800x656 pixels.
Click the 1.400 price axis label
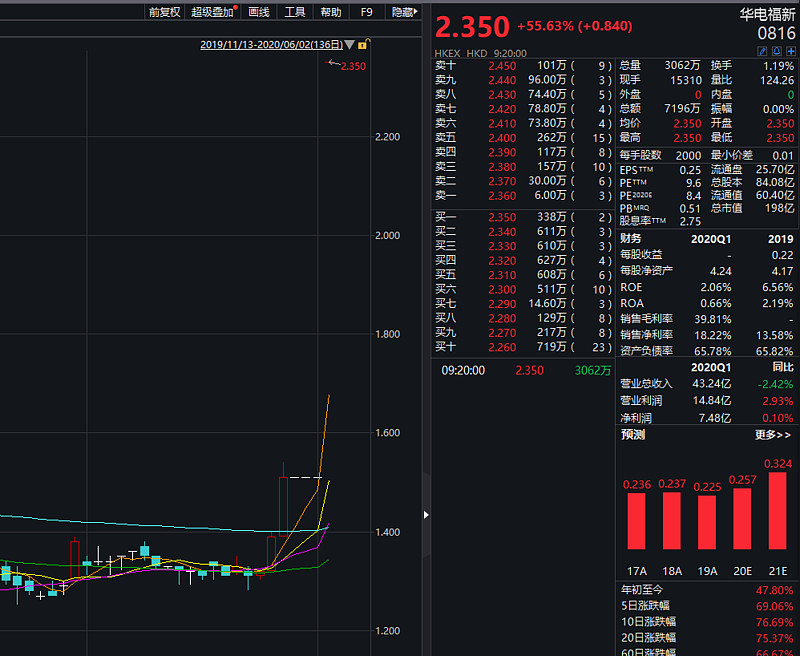[x=387, y=532]
